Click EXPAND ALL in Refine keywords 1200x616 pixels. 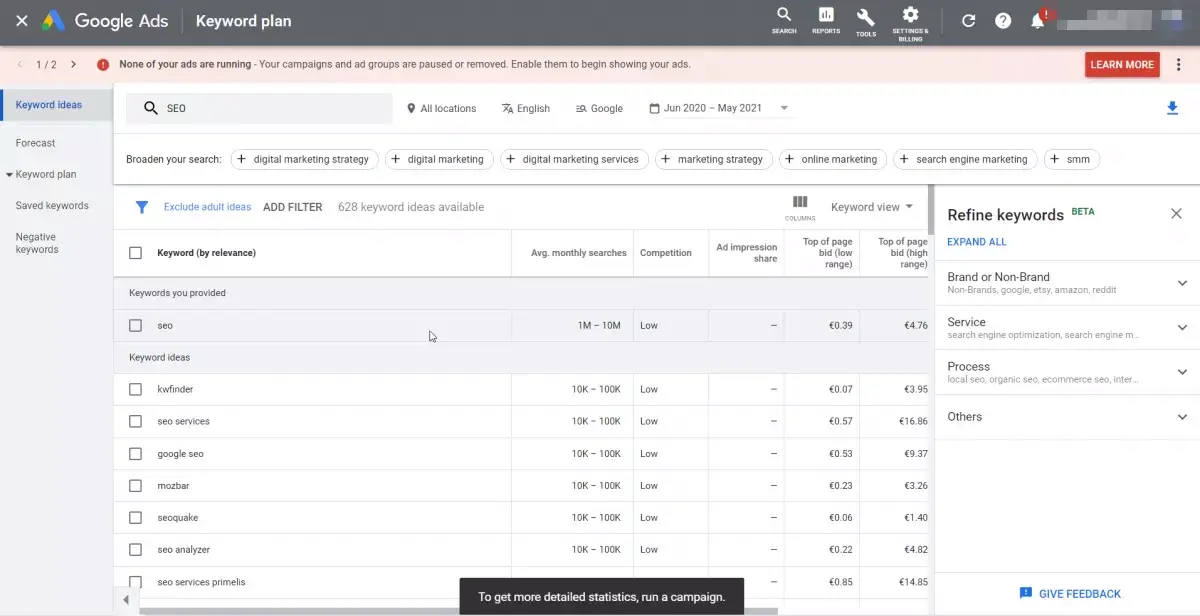coord(977,242)
